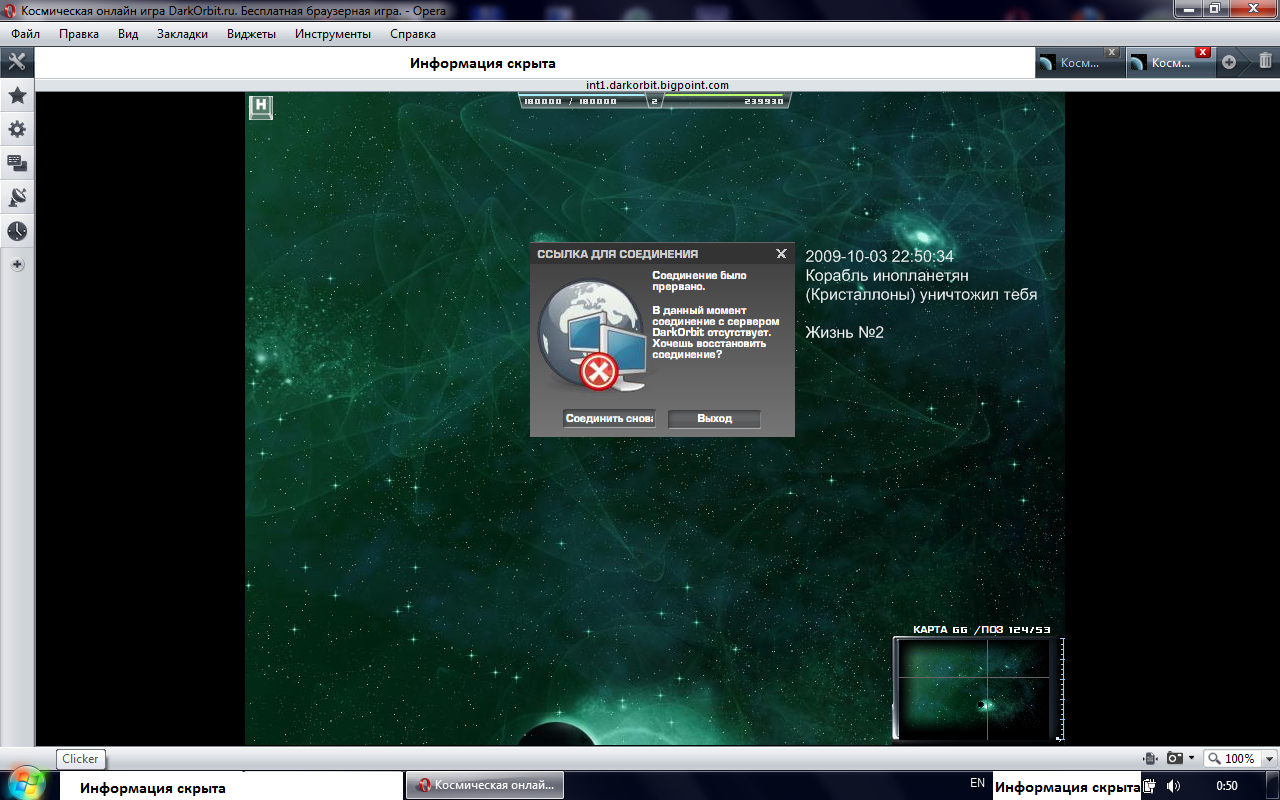Click the minimap in the game

coord(975,690)
